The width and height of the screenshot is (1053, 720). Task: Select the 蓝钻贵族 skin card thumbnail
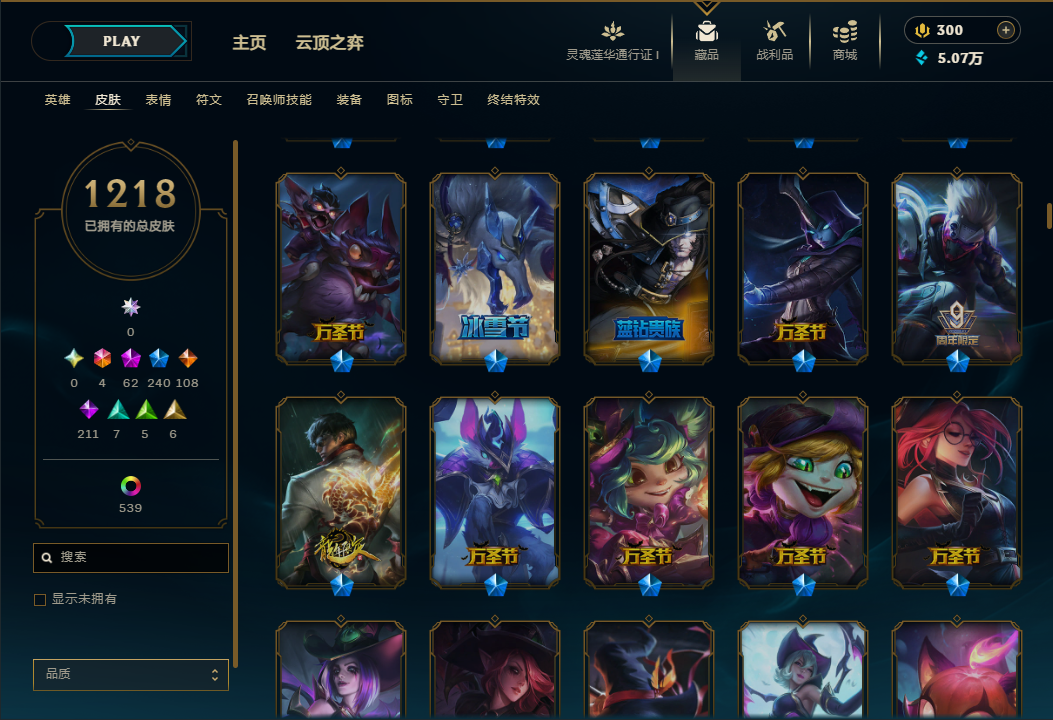649,269
